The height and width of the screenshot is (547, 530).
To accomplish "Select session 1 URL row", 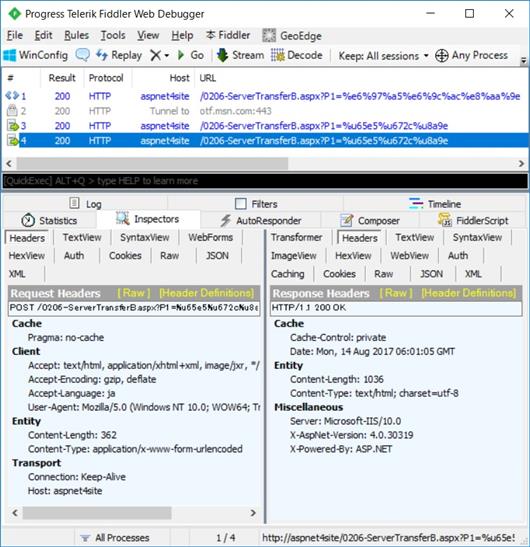I will coord(265,96).
